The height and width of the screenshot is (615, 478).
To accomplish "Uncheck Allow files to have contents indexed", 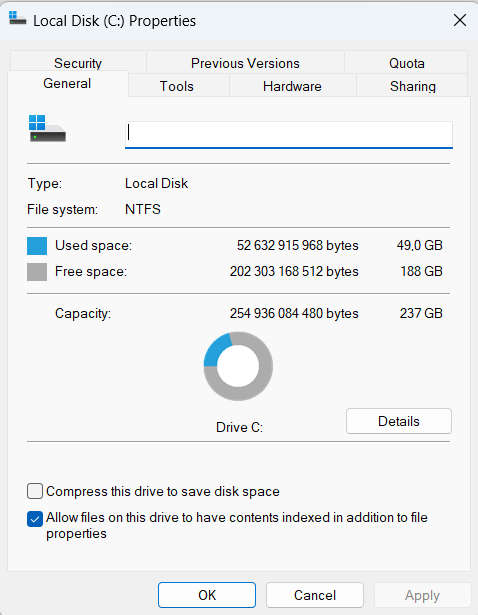I will 35,519.
